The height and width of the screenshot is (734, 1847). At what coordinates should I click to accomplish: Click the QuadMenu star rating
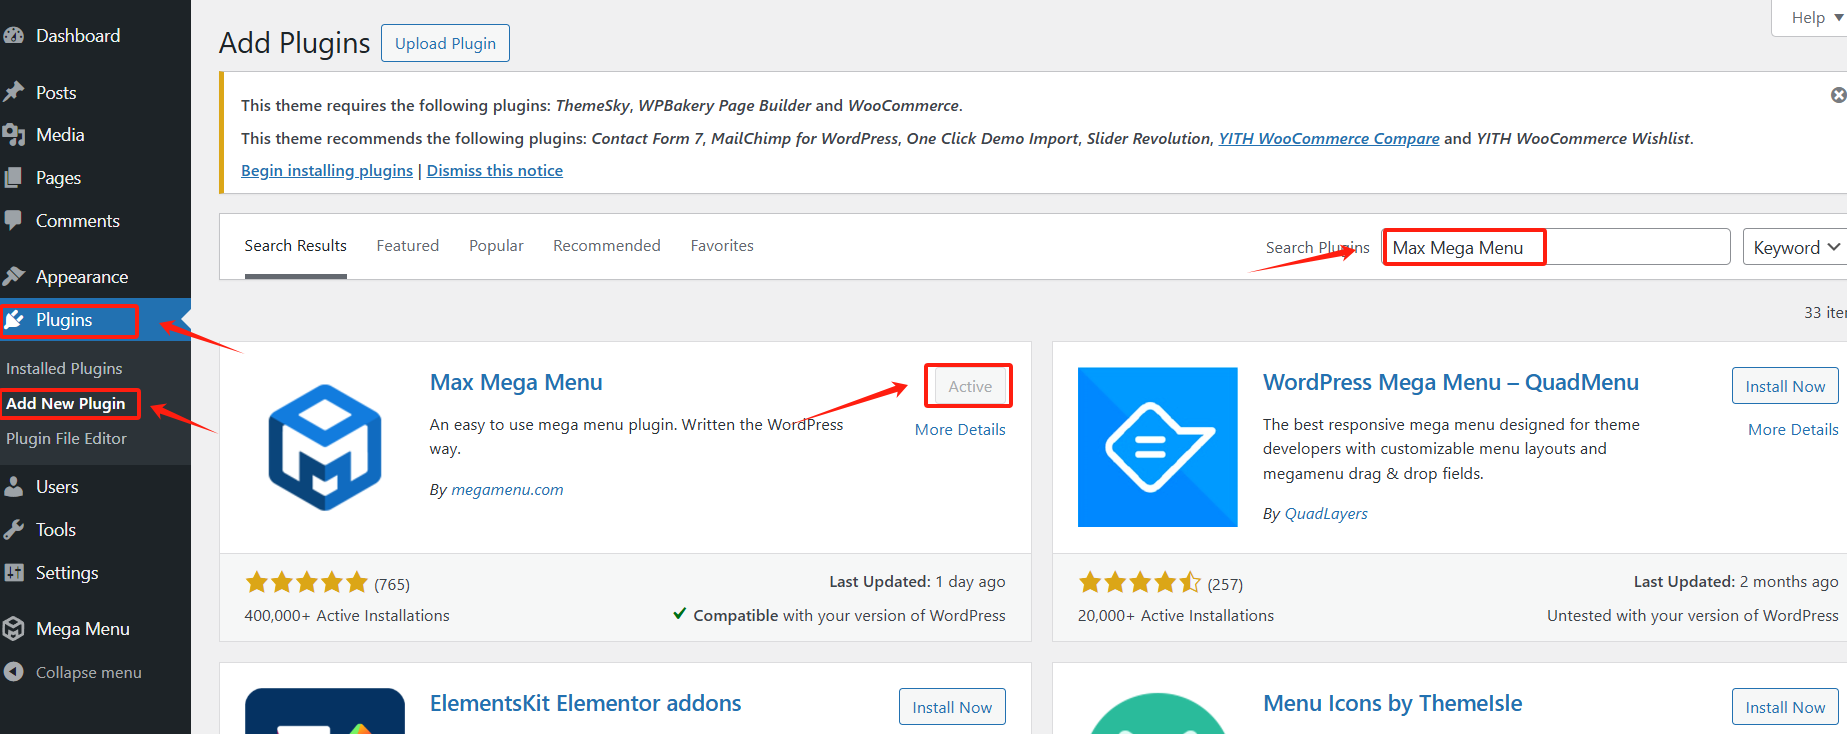click(1140, 583)
